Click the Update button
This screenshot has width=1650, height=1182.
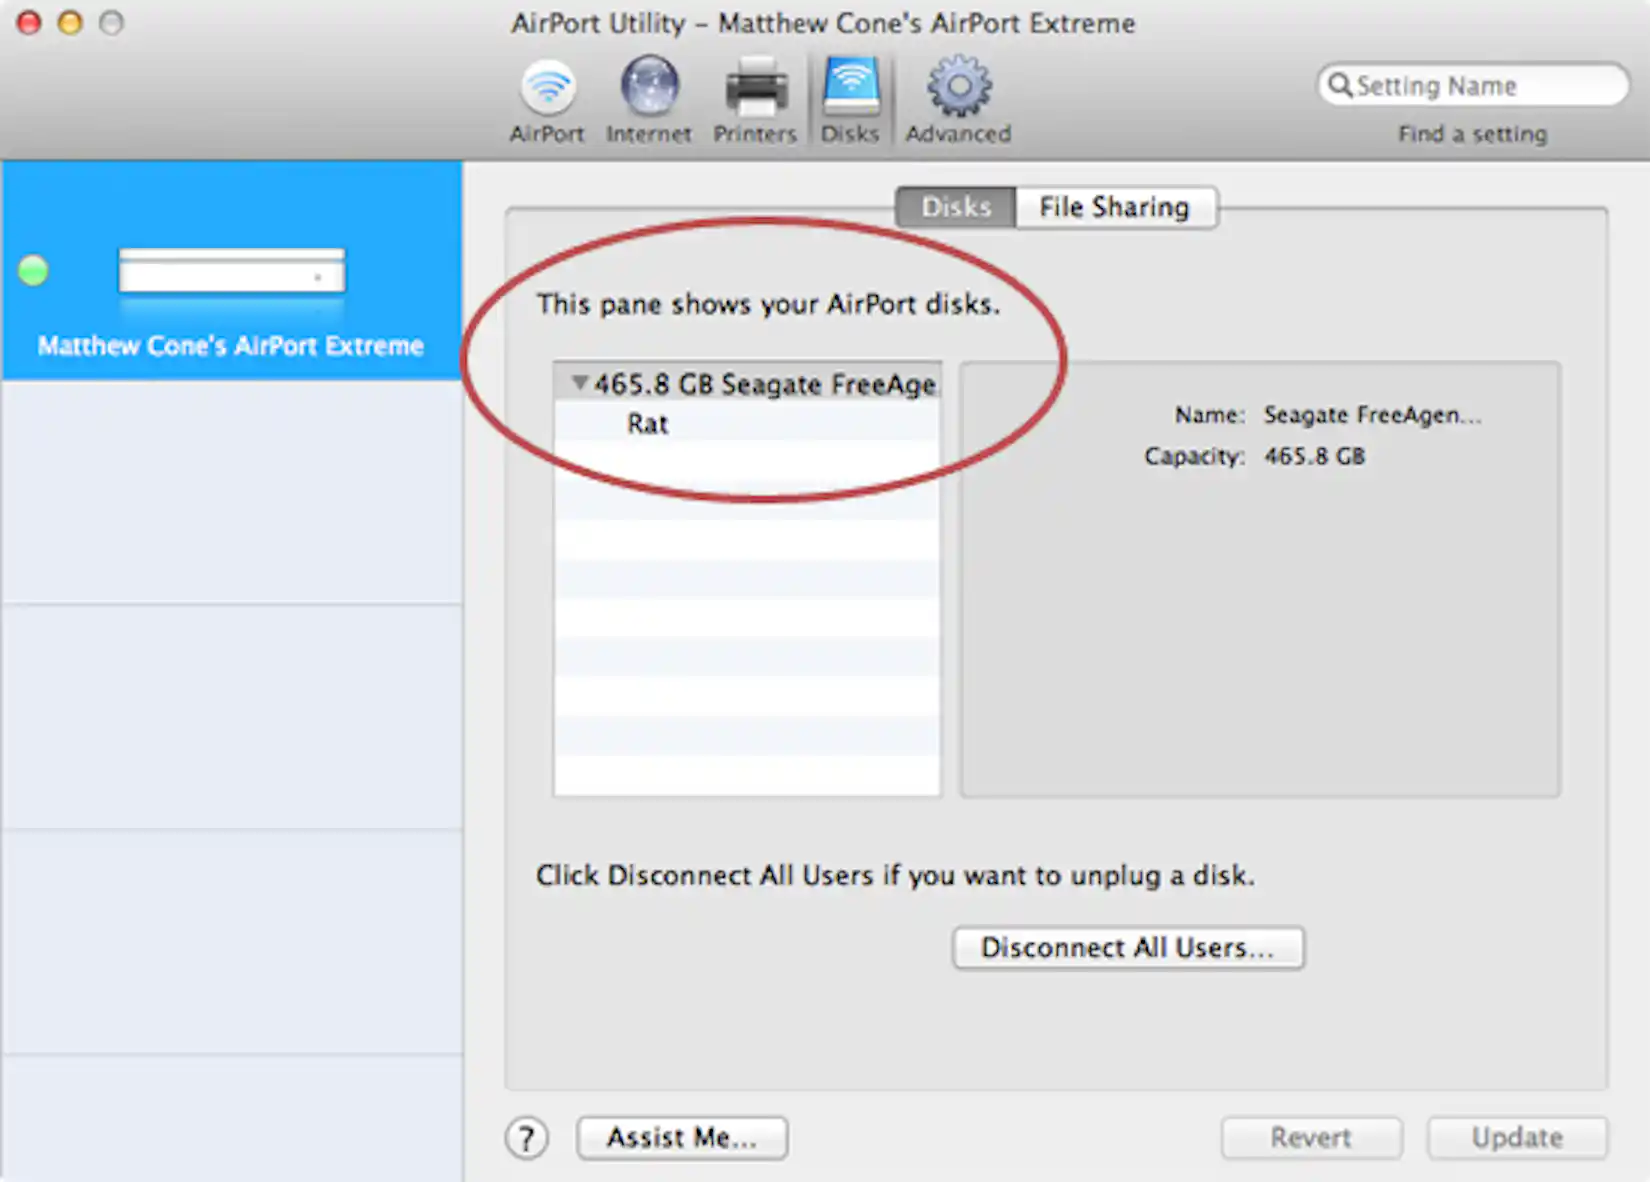tap(1517, 1137)
